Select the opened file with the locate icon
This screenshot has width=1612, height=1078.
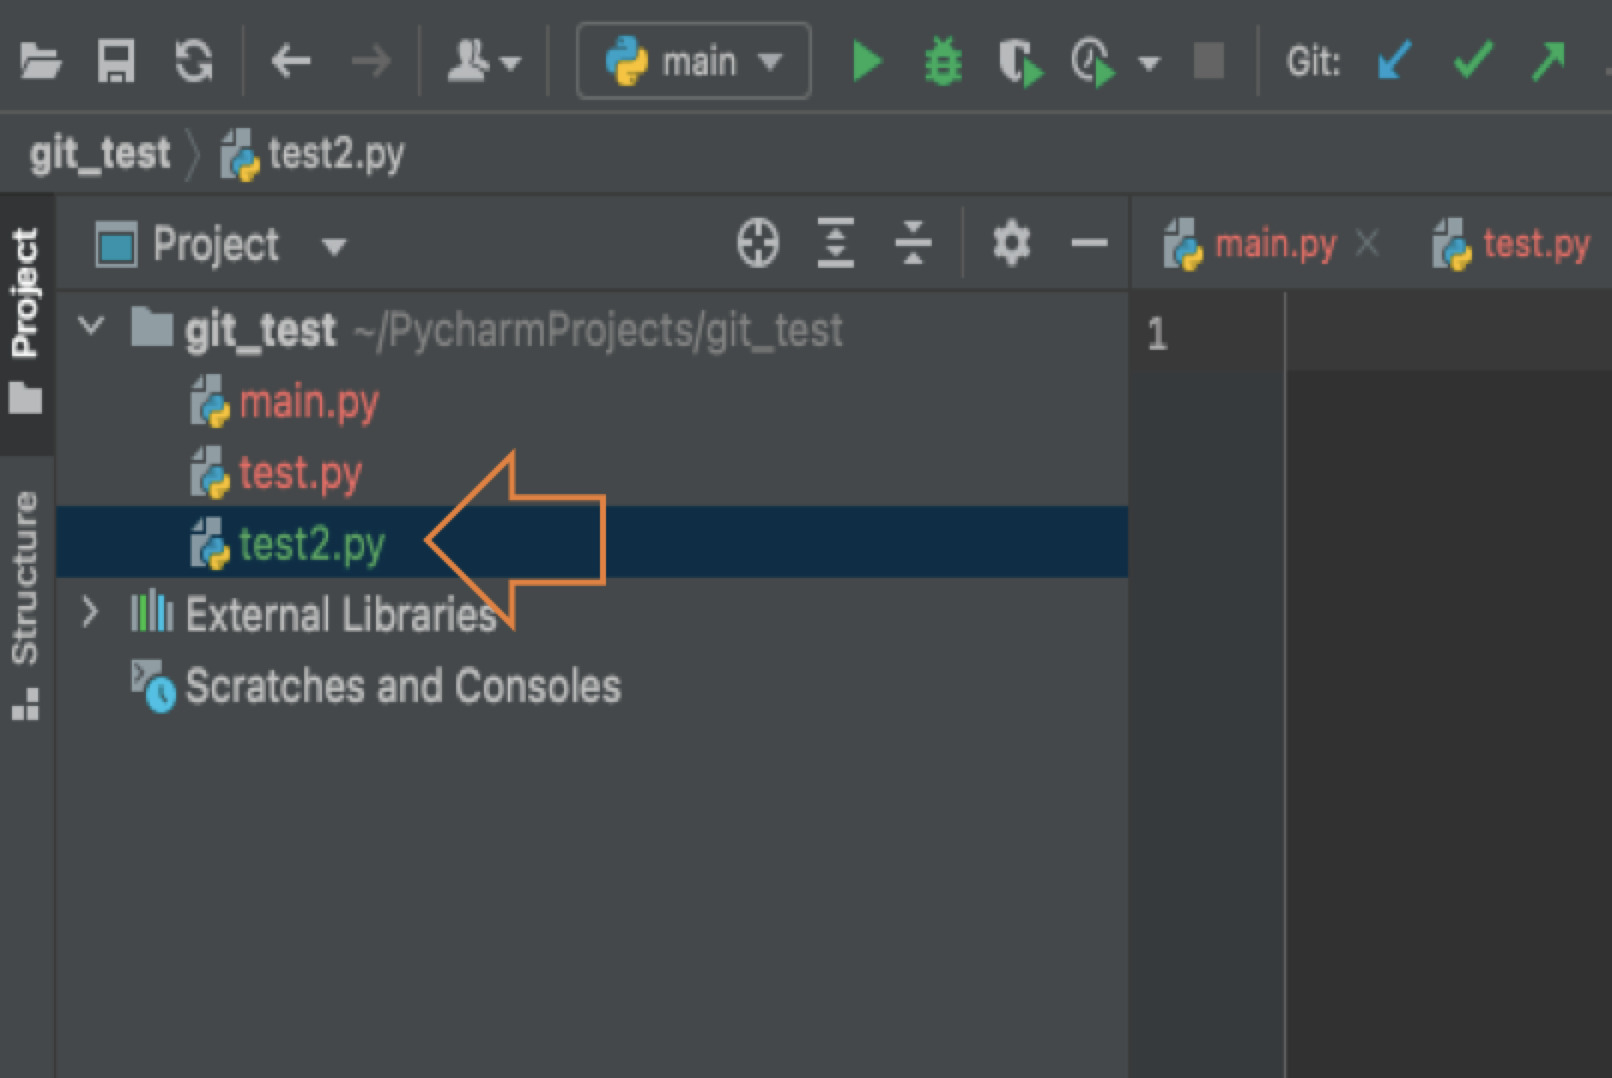tap(758, 242)
